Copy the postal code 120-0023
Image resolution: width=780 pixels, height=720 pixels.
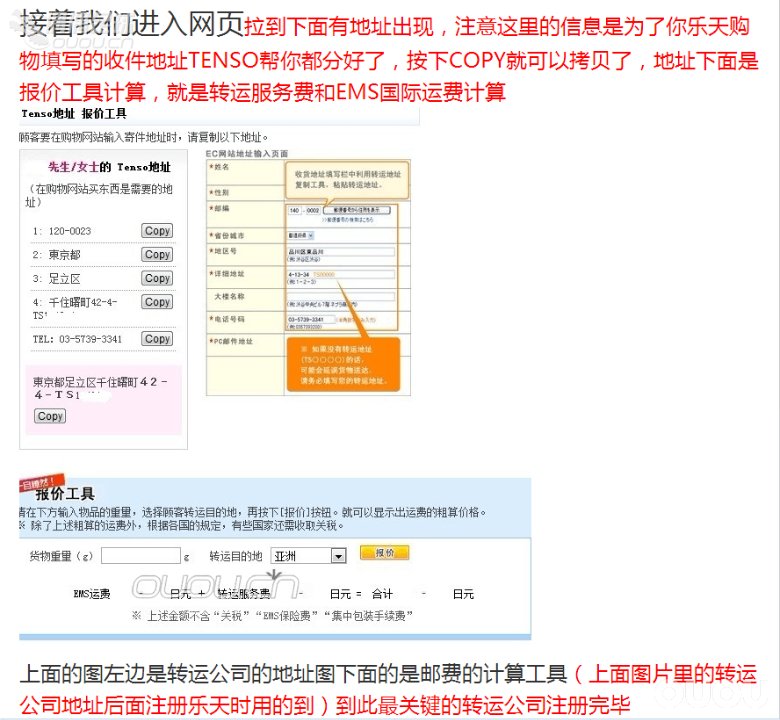pyautogui.click(x=157, y=231)
